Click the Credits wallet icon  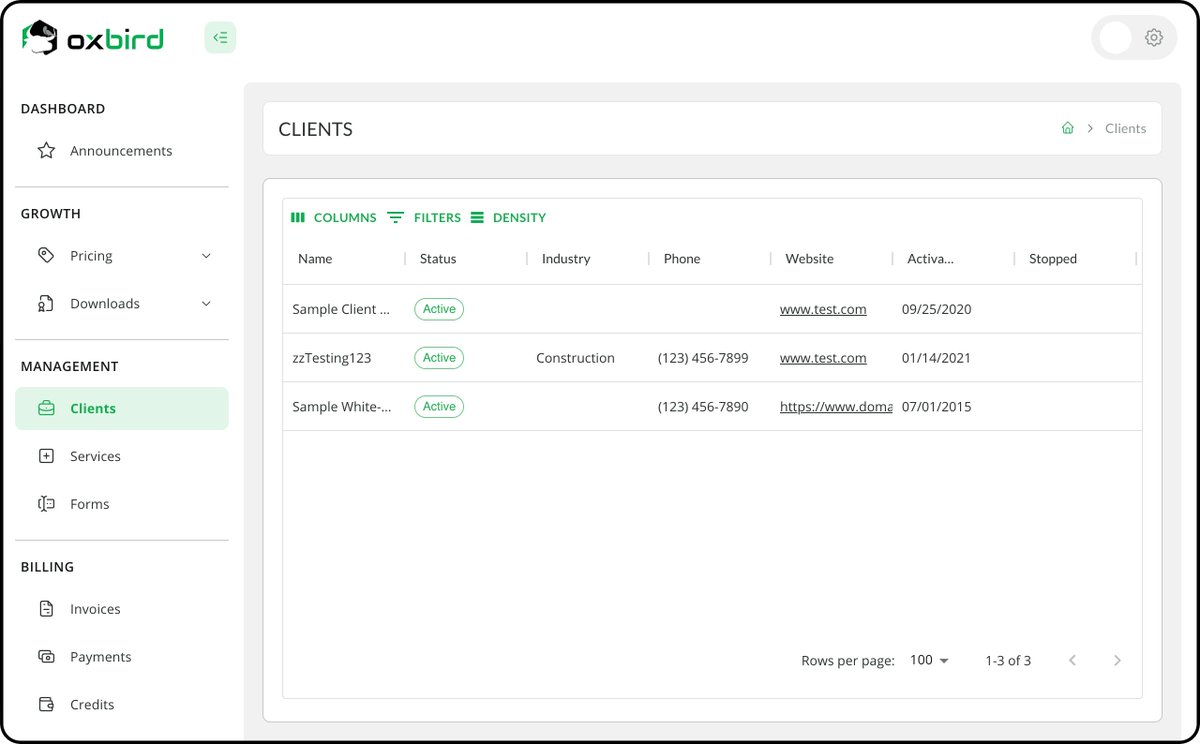[46, 705]
